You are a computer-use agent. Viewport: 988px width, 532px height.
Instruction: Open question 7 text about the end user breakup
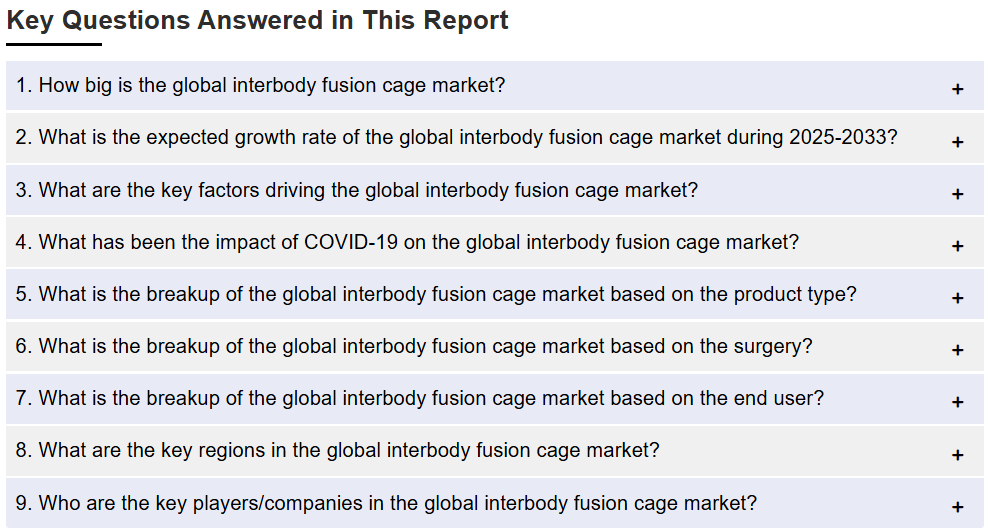(x=420, y=398)
